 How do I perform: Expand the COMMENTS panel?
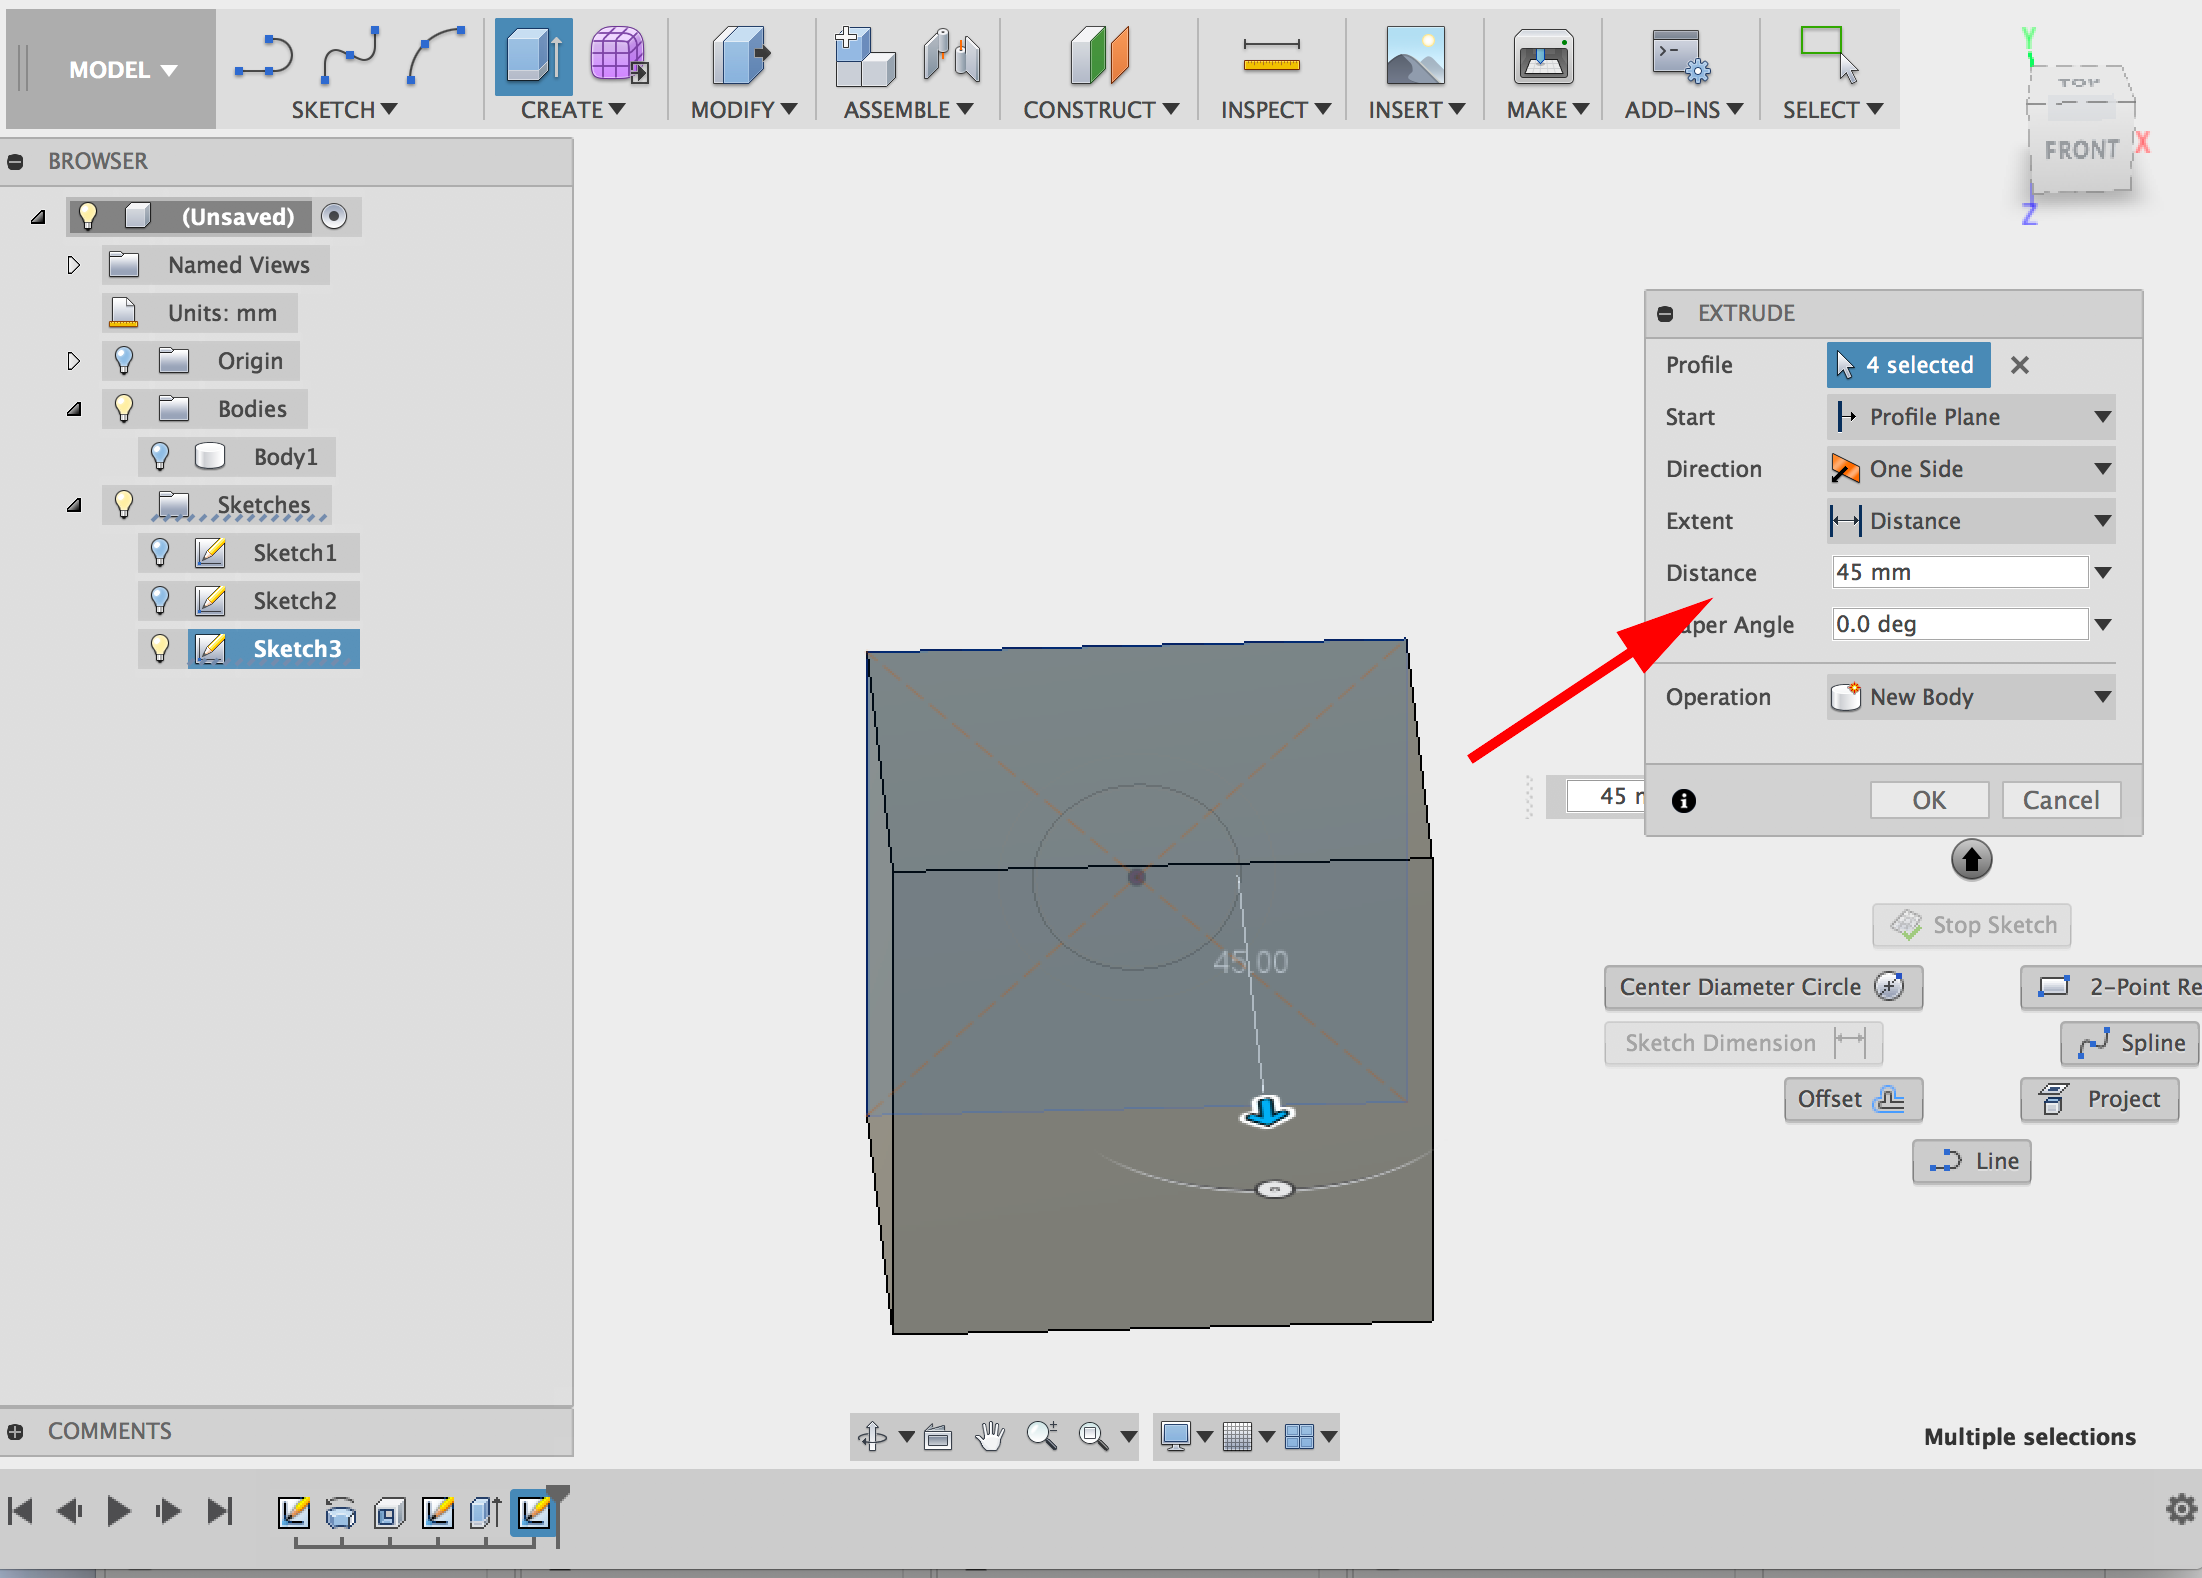click(15, 1431)
